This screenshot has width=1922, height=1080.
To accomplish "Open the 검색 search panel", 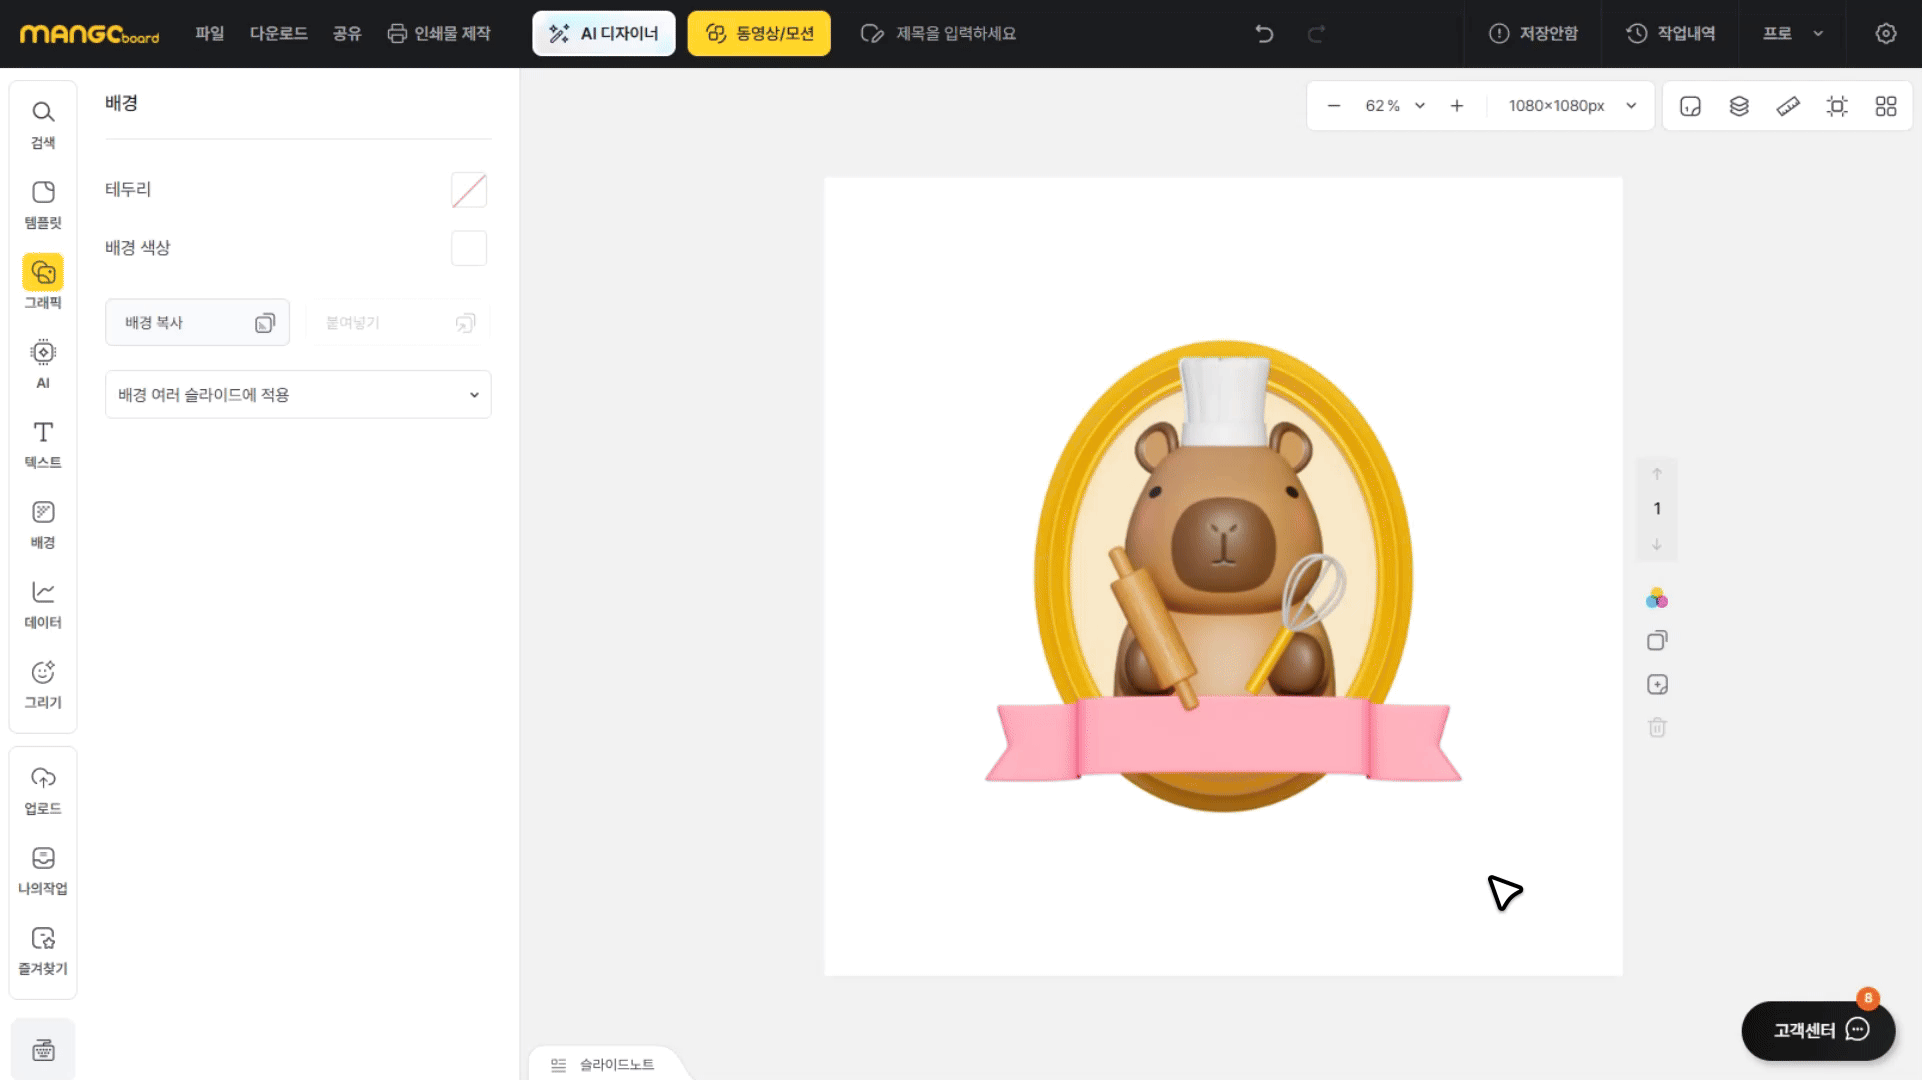I will point(43,123).
